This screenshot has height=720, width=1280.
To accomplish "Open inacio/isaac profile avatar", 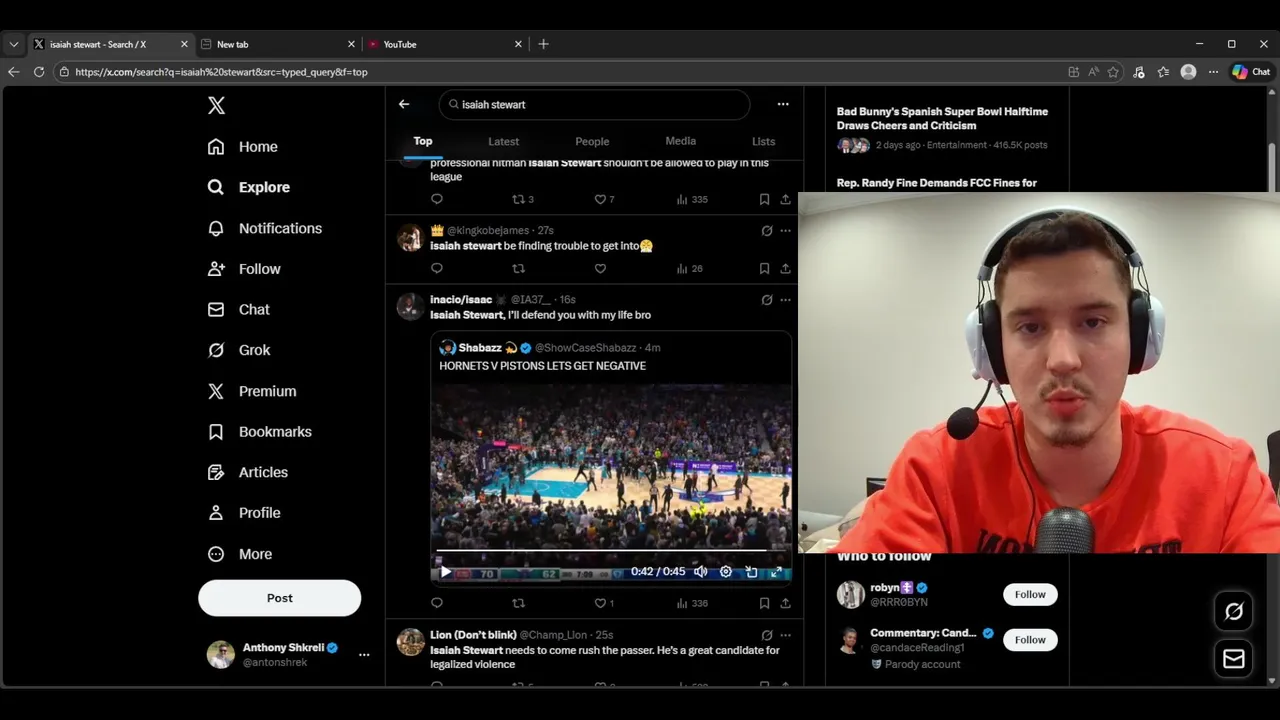I will coord(410,306).
